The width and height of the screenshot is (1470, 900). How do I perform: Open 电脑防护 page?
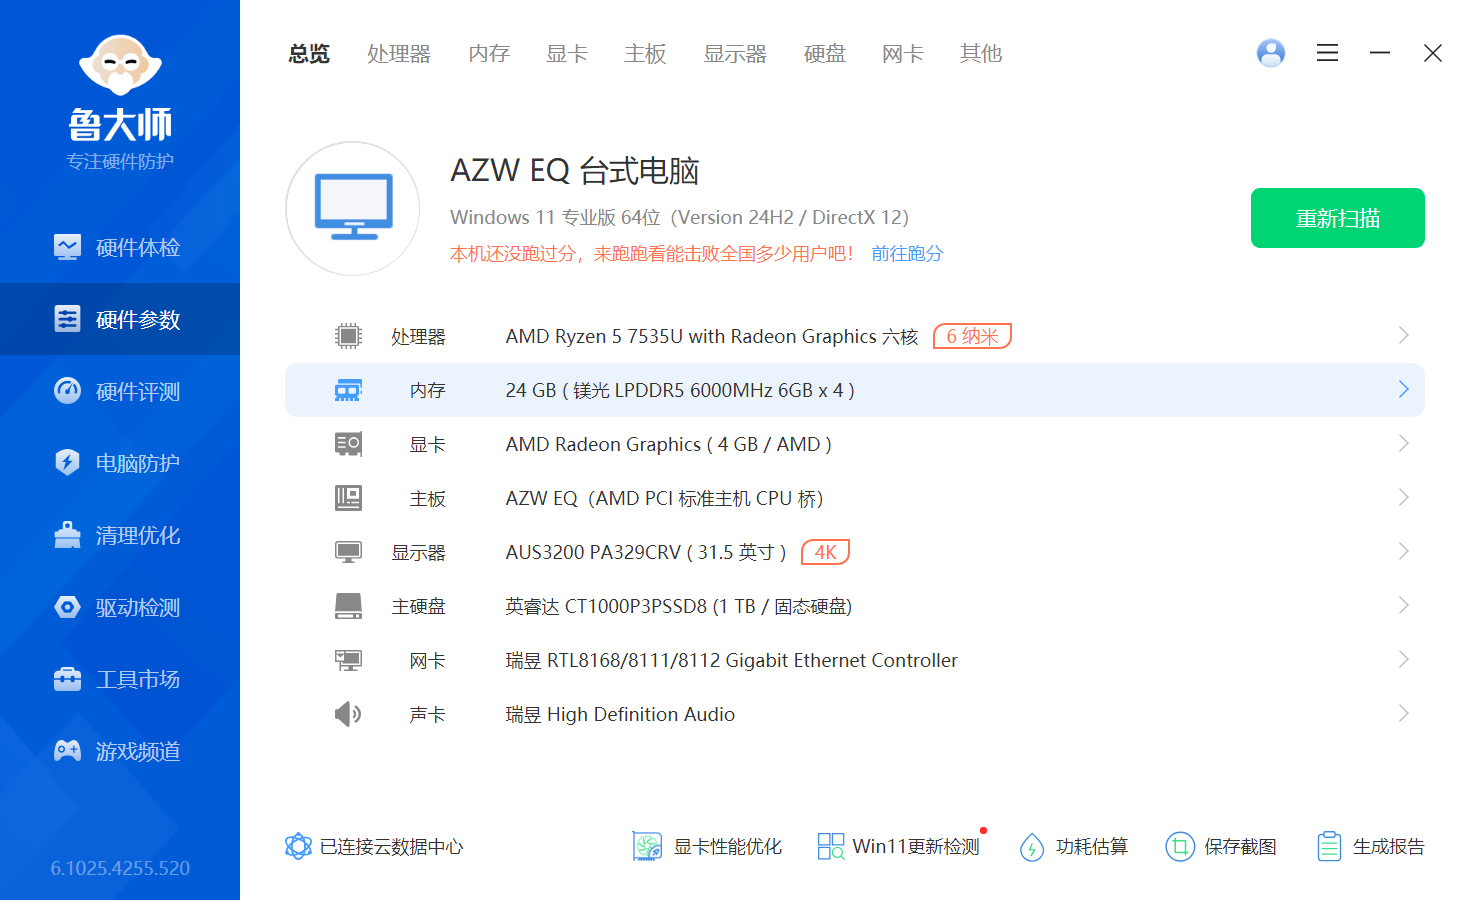tap(120, 463)
